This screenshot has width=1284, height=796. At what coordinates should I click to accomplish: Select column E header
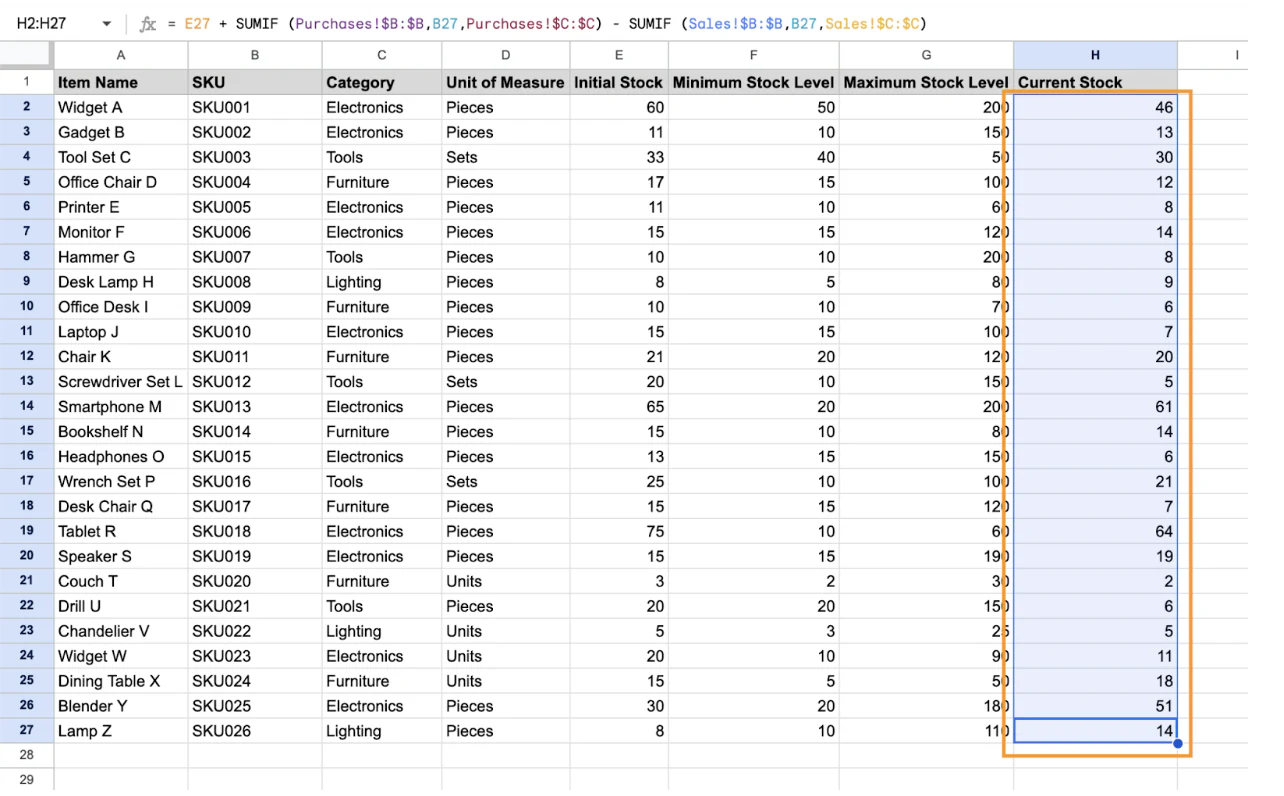tap(619, 55)
